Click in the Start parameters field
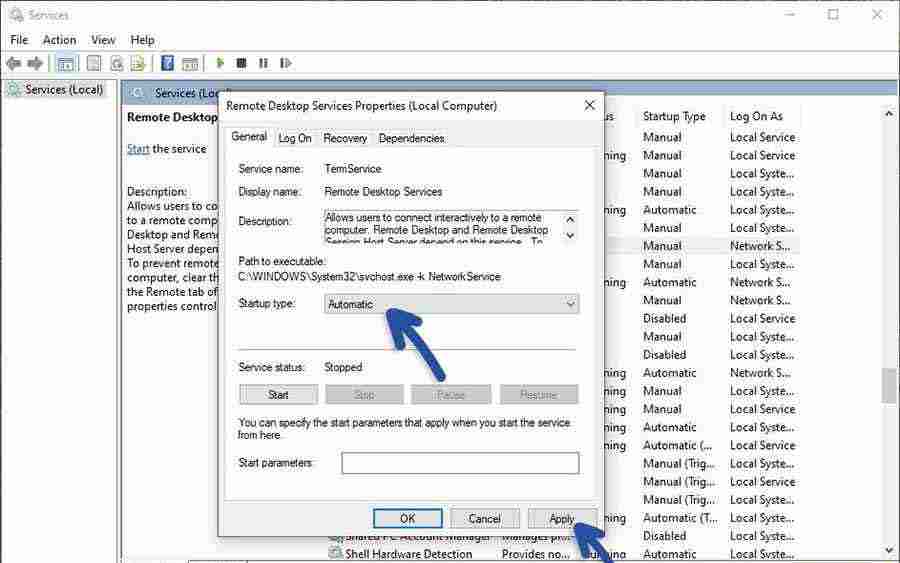Viewport: 900px width, 563px height. (460, 463)
